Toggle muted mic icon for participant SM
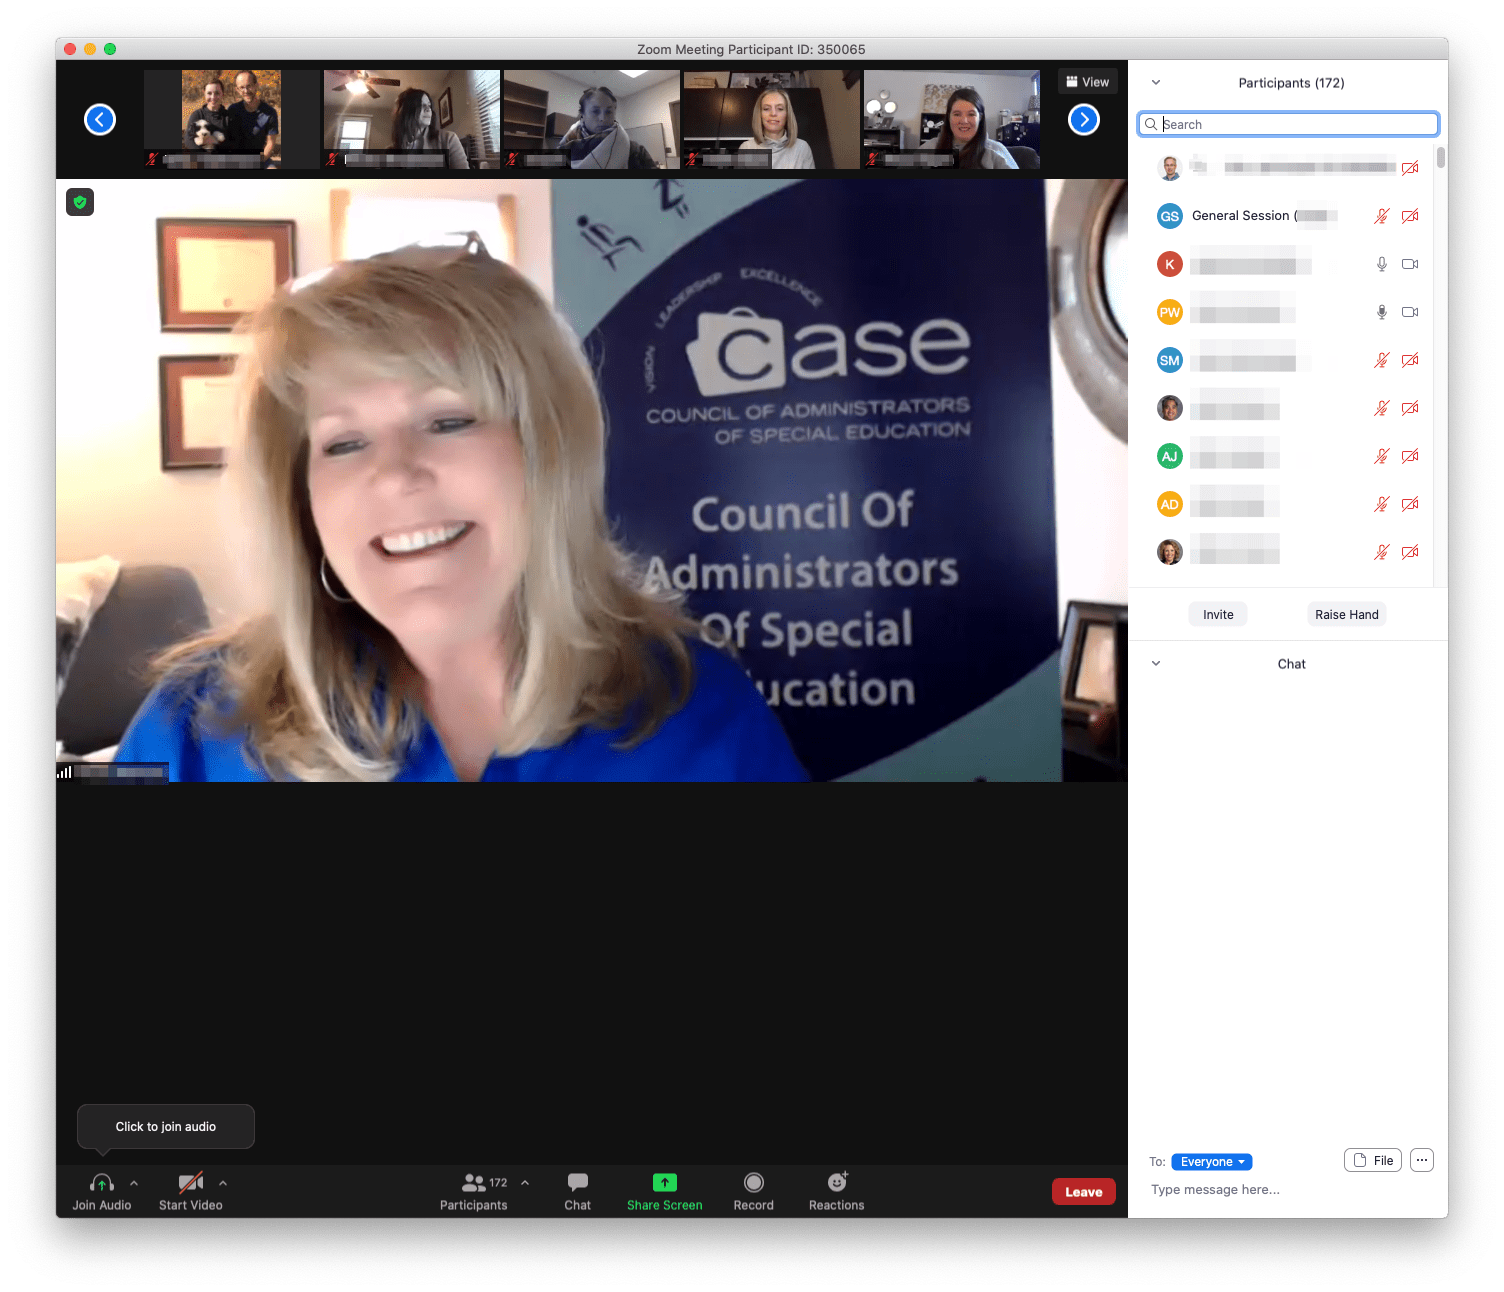1504x1292 pixels. [1382, 360]
